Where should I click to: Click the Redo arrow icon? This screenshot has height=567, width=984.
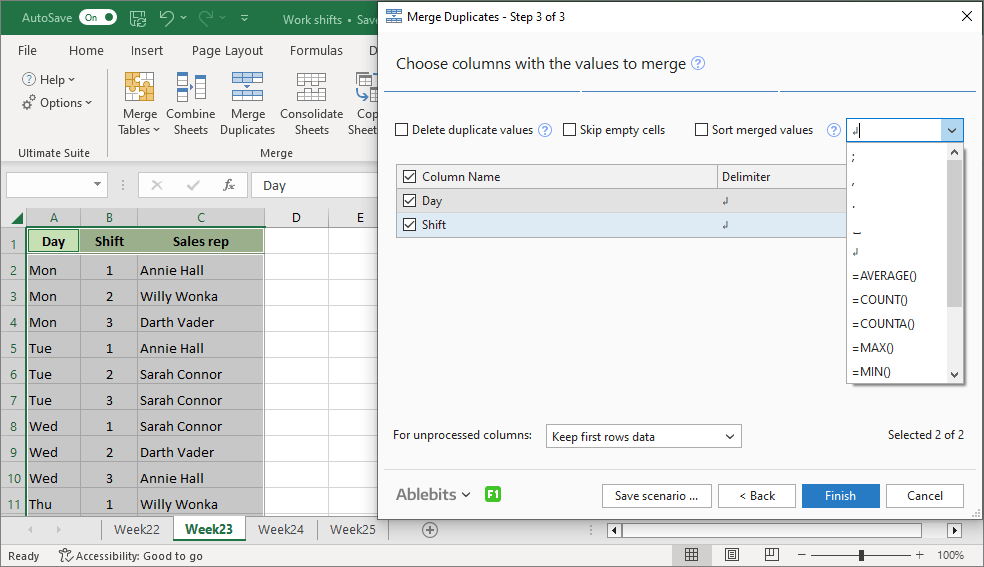206,18
